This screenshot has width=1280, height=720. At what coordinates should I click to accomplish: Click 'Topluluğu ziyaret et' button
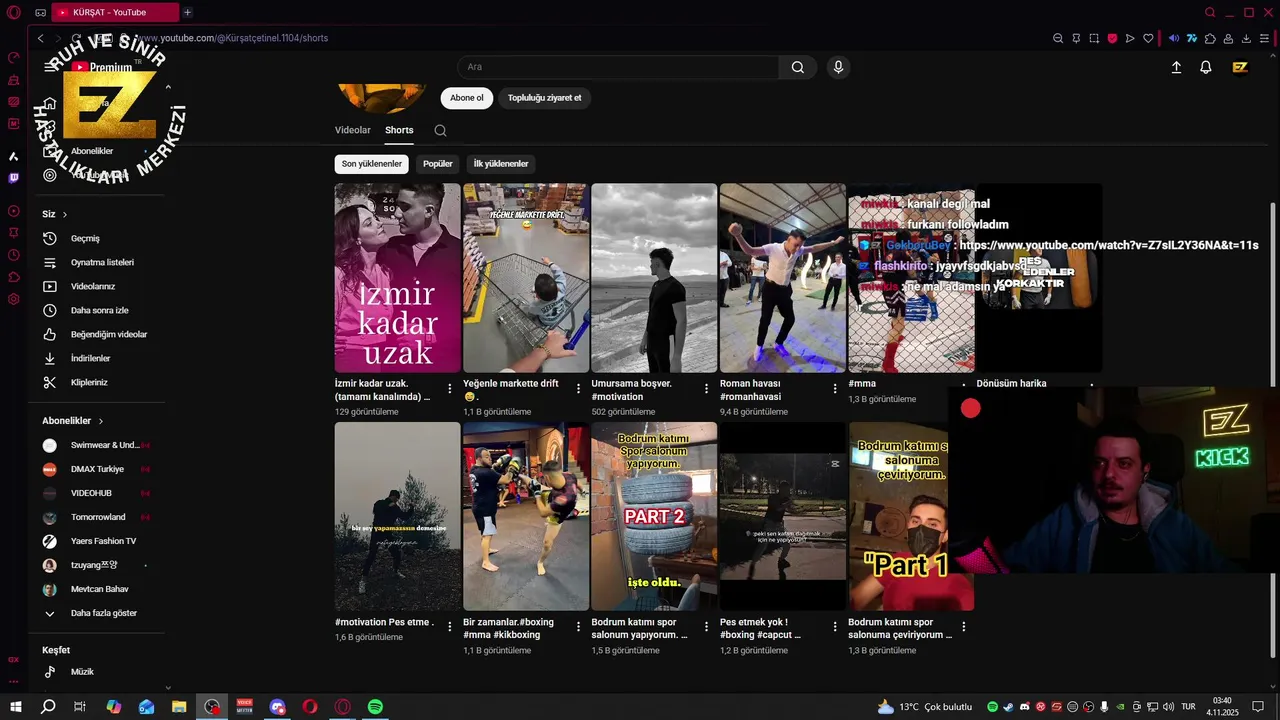[544, 98]
